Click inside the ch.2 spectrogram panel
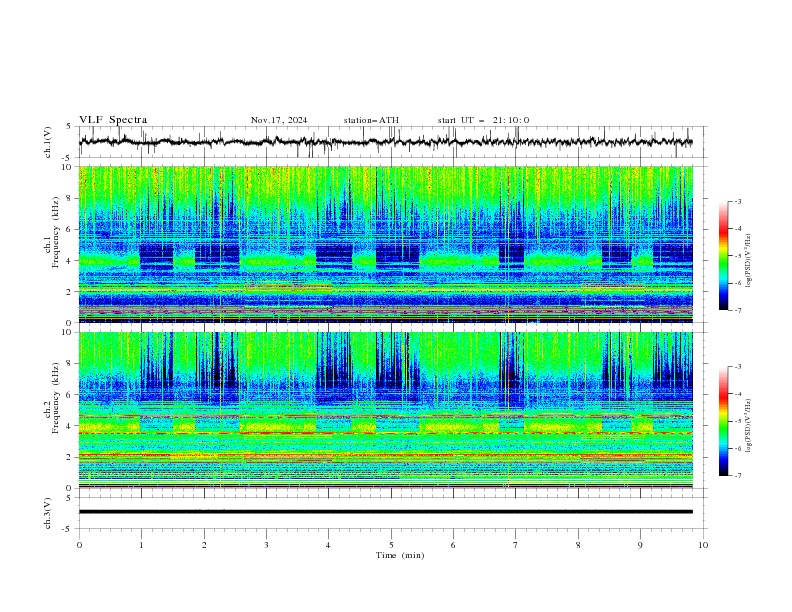 (x=386, y=410)
